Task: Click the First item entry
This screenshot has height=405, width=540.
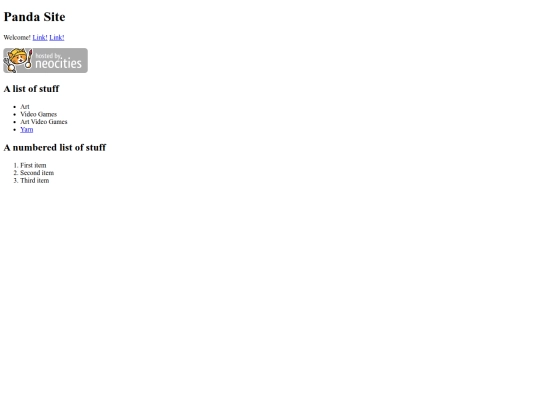Action: point(33,165)
